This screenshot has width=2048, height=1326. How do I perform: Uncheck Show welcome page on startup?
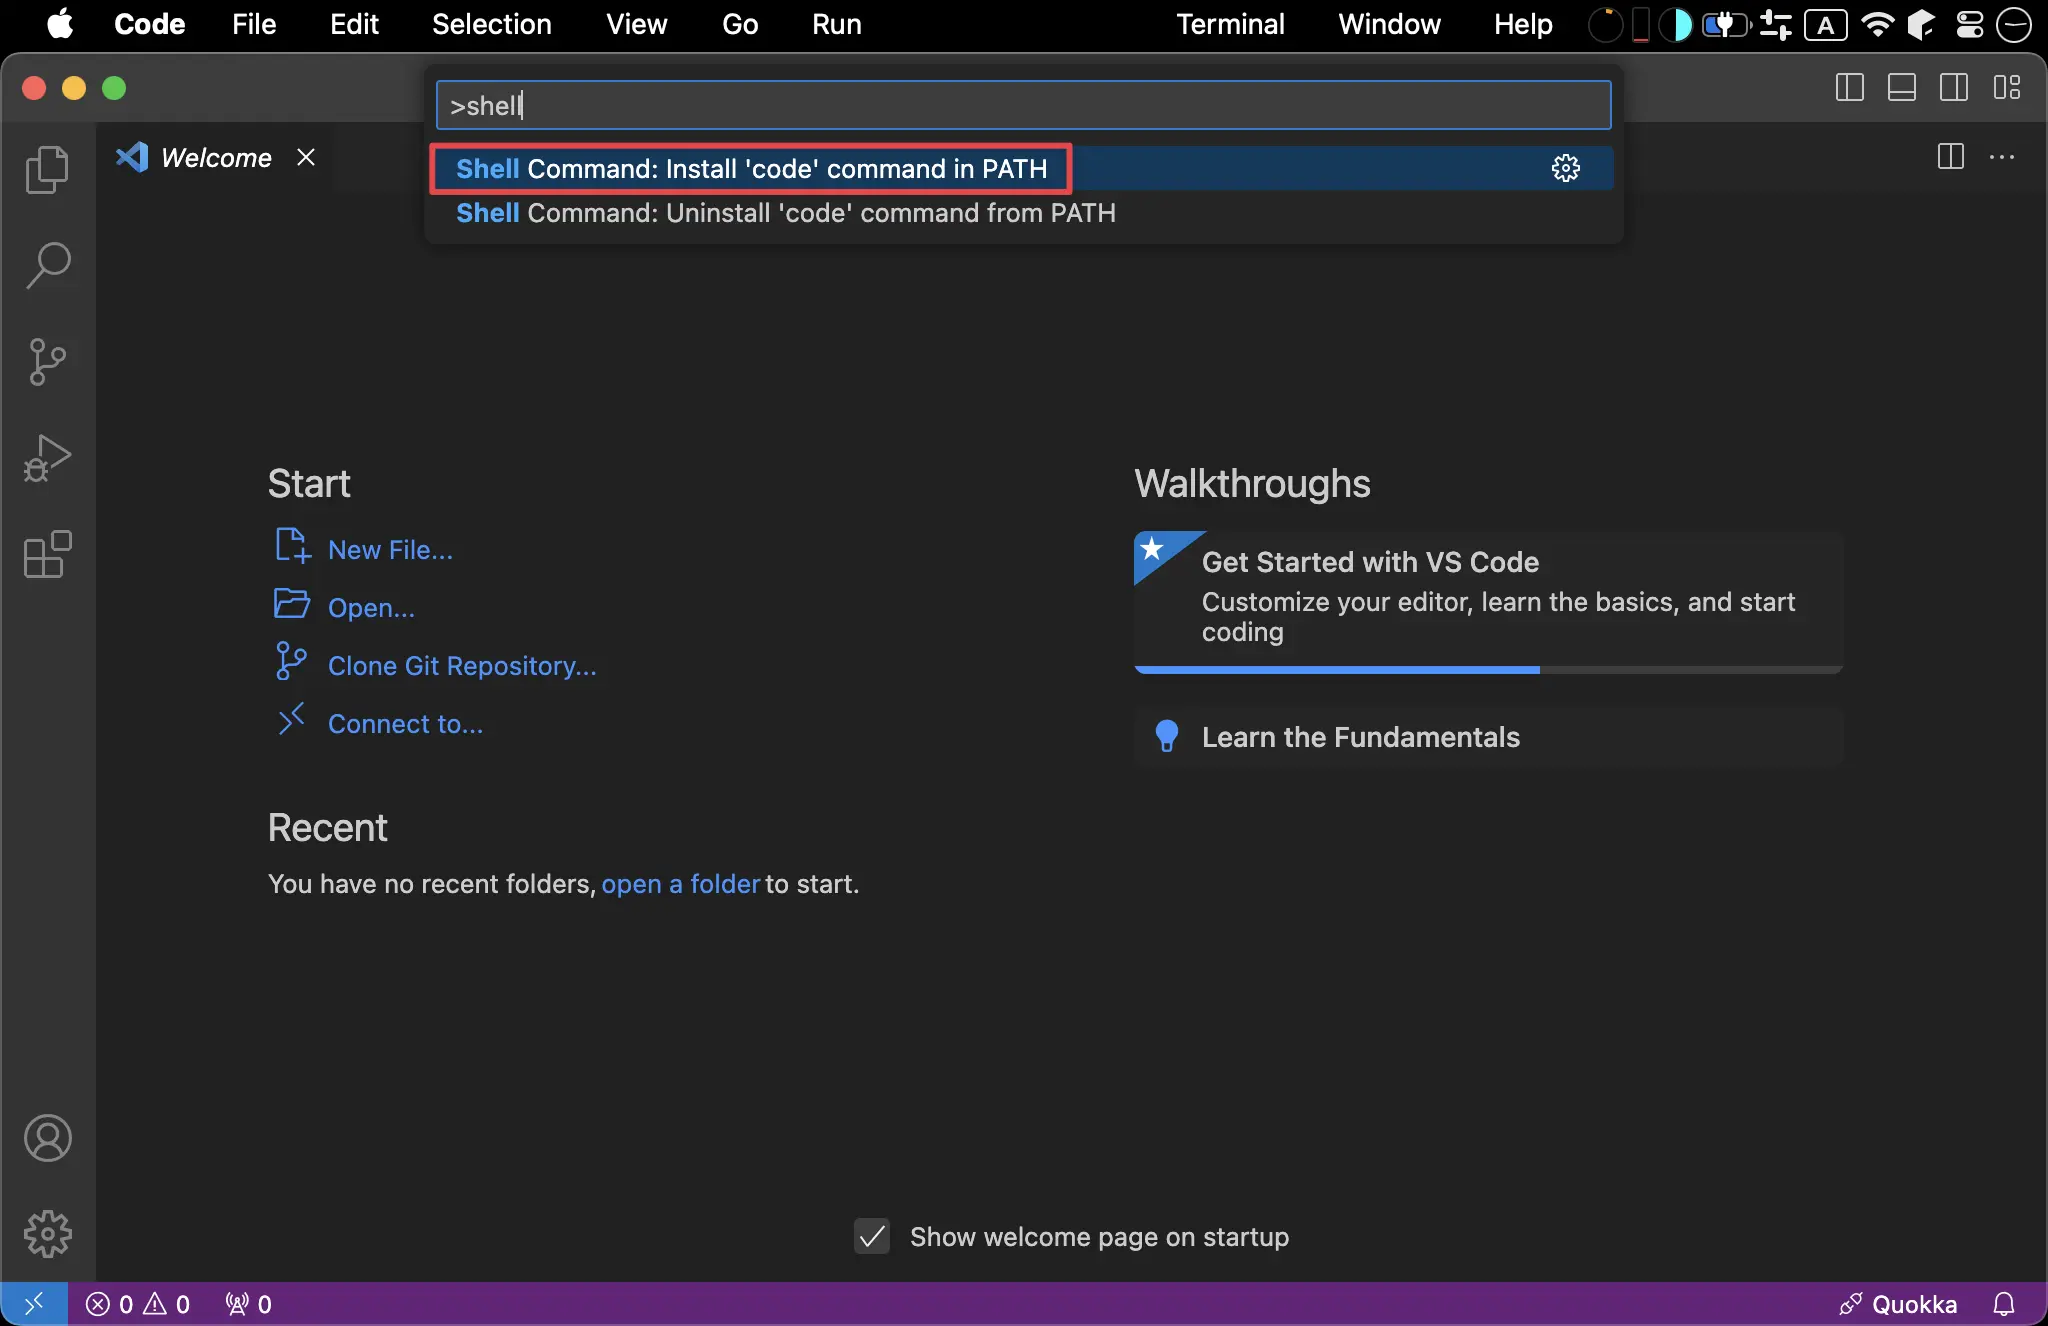click(872, 1237)
